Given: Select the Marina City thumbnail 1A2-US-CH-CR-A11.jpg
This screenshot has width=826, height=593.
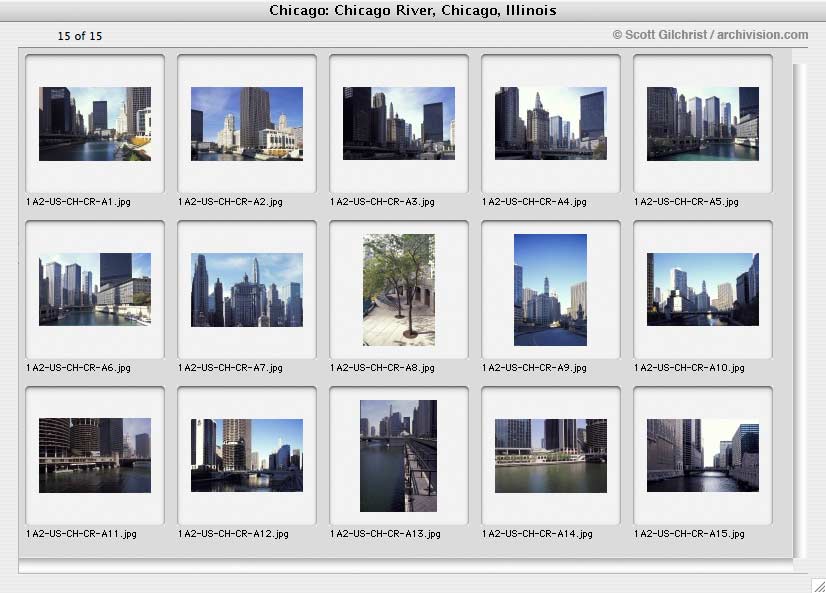Looking at the screenshot, I should (x=95, y=456).
